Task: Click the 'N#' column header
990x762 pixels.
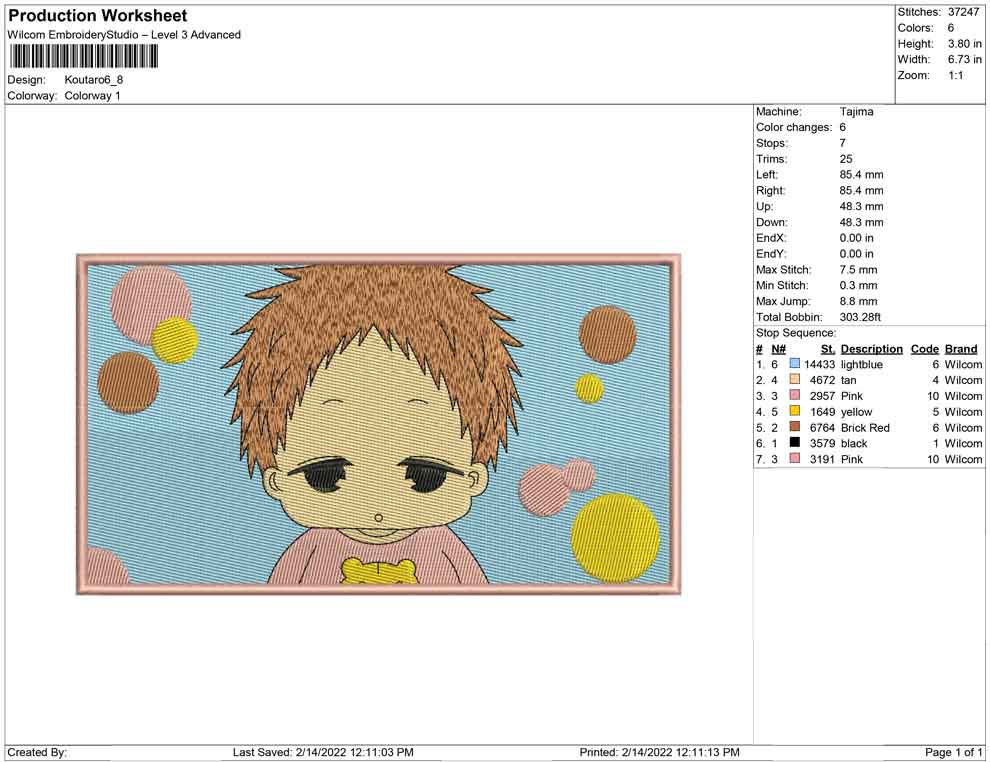Action: point(778,349)
